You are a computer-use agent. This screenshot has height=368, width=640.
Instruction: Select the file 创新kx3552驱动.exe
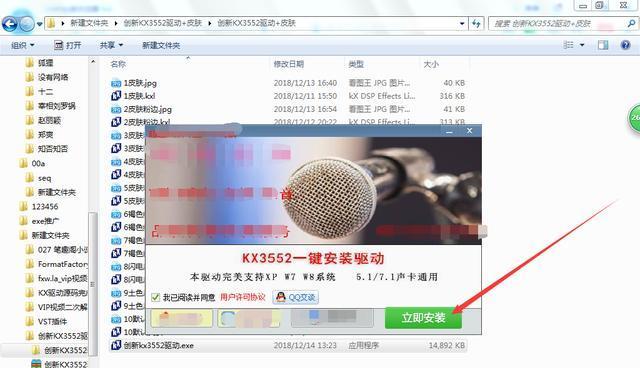coord(158,345)
